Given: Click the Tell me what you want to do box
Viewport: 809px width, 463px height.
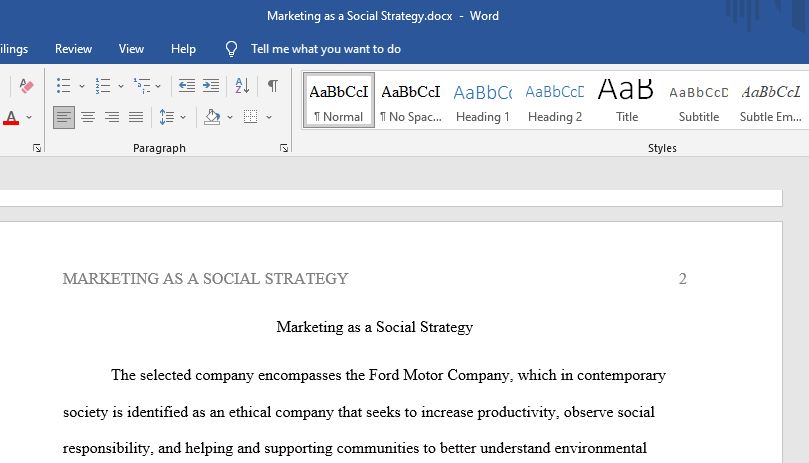Looking at the screenshot, I should [326, 49].
